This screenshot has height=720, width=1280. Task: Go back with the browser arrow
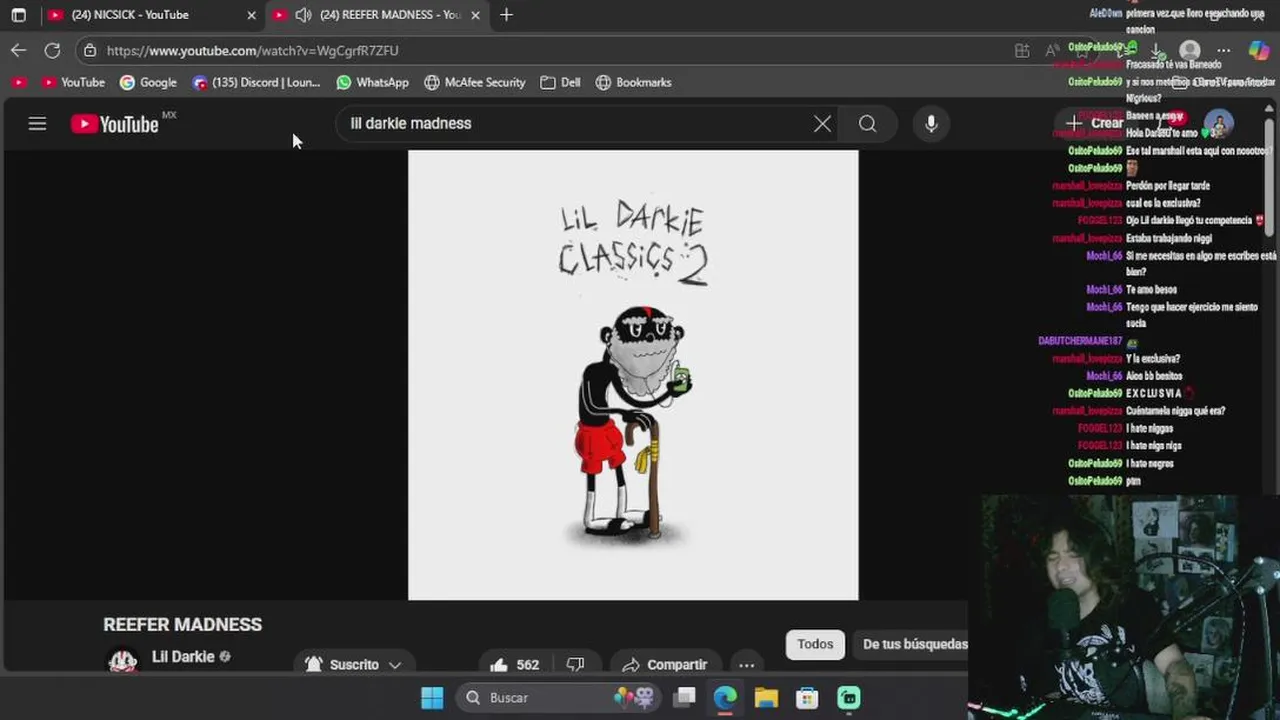(19, 50)
